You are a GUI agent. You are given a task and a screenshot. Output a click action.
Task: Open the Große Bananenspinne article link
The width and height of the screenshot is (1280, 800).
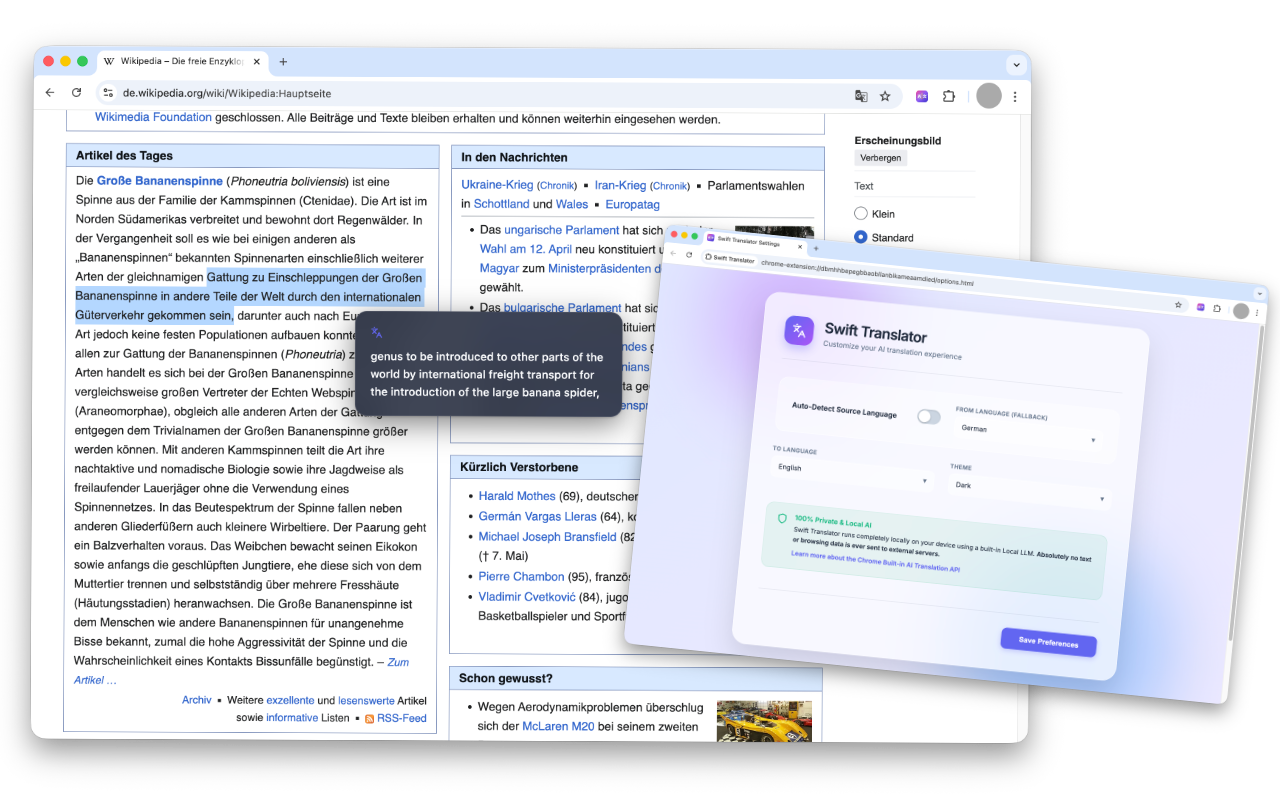pos(159,181)
